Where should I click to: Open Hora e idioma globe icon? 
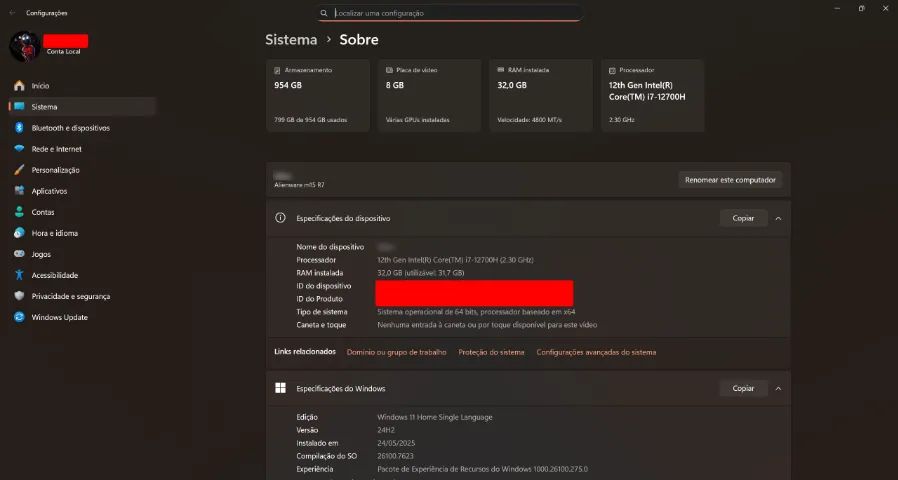coord(19,233)
